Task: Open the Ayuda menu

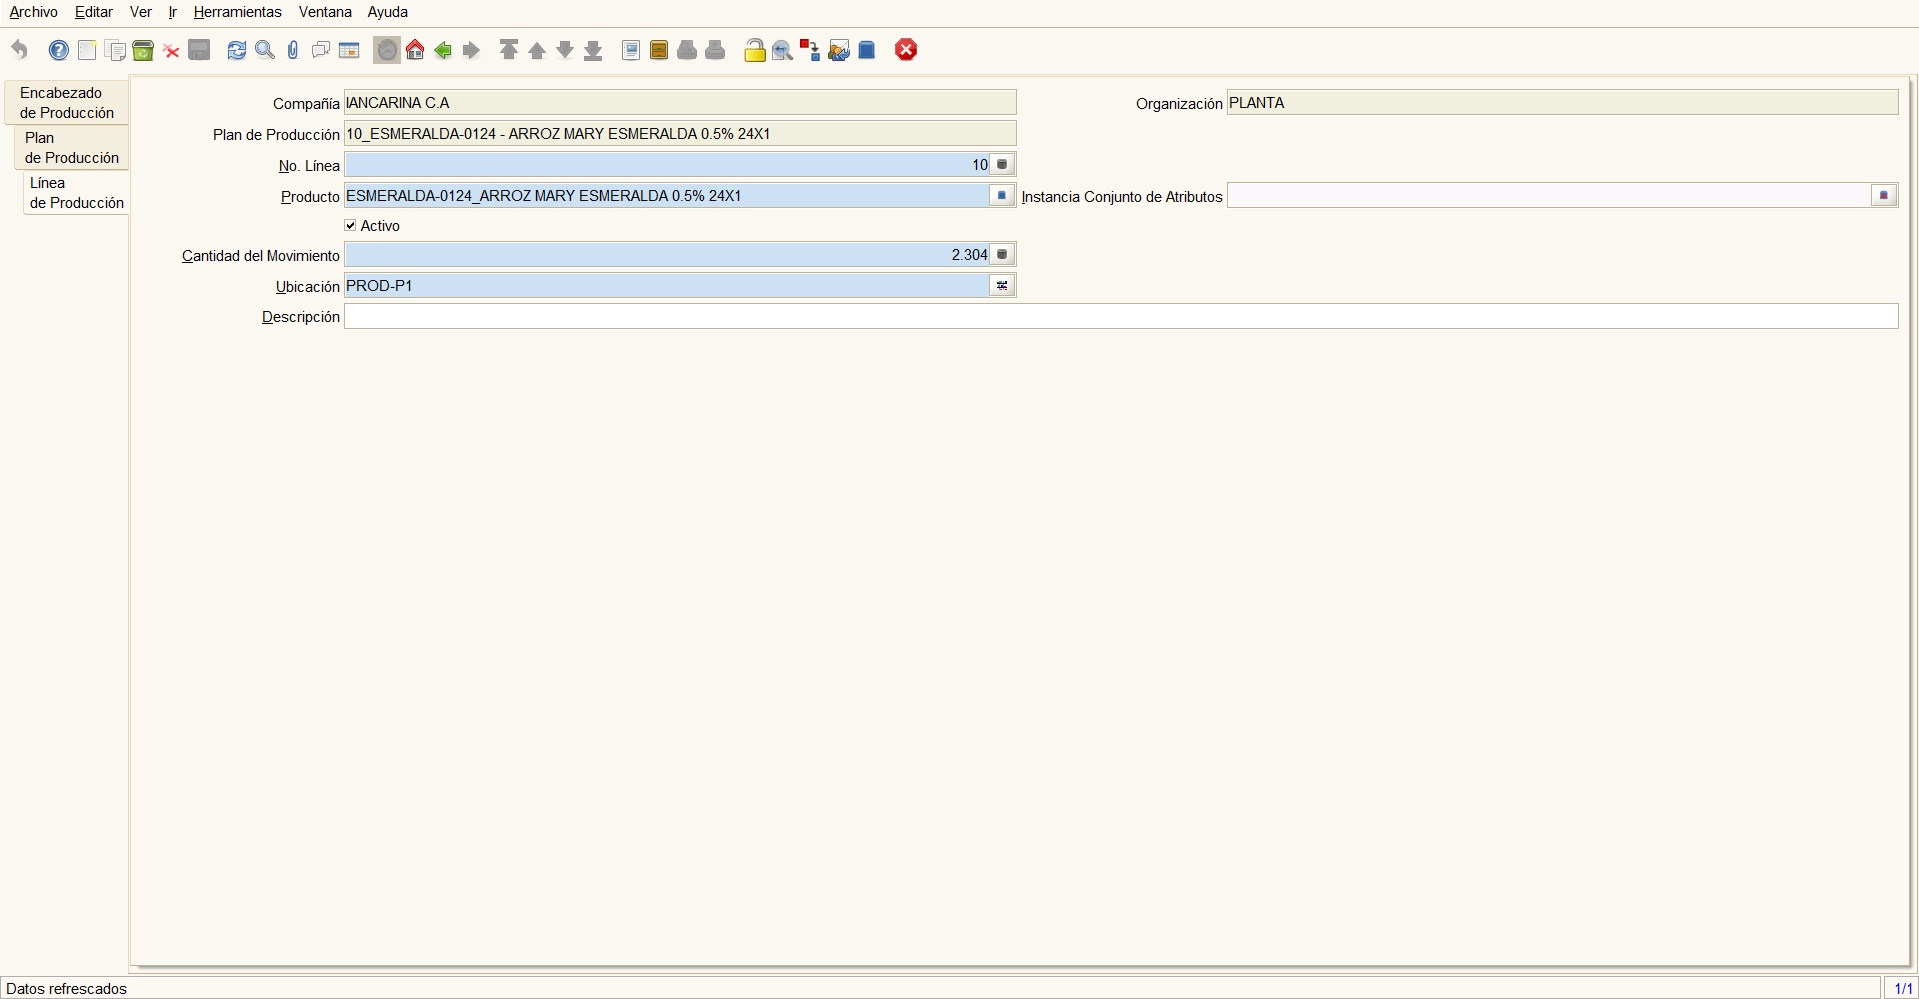Action: [388, 12]
